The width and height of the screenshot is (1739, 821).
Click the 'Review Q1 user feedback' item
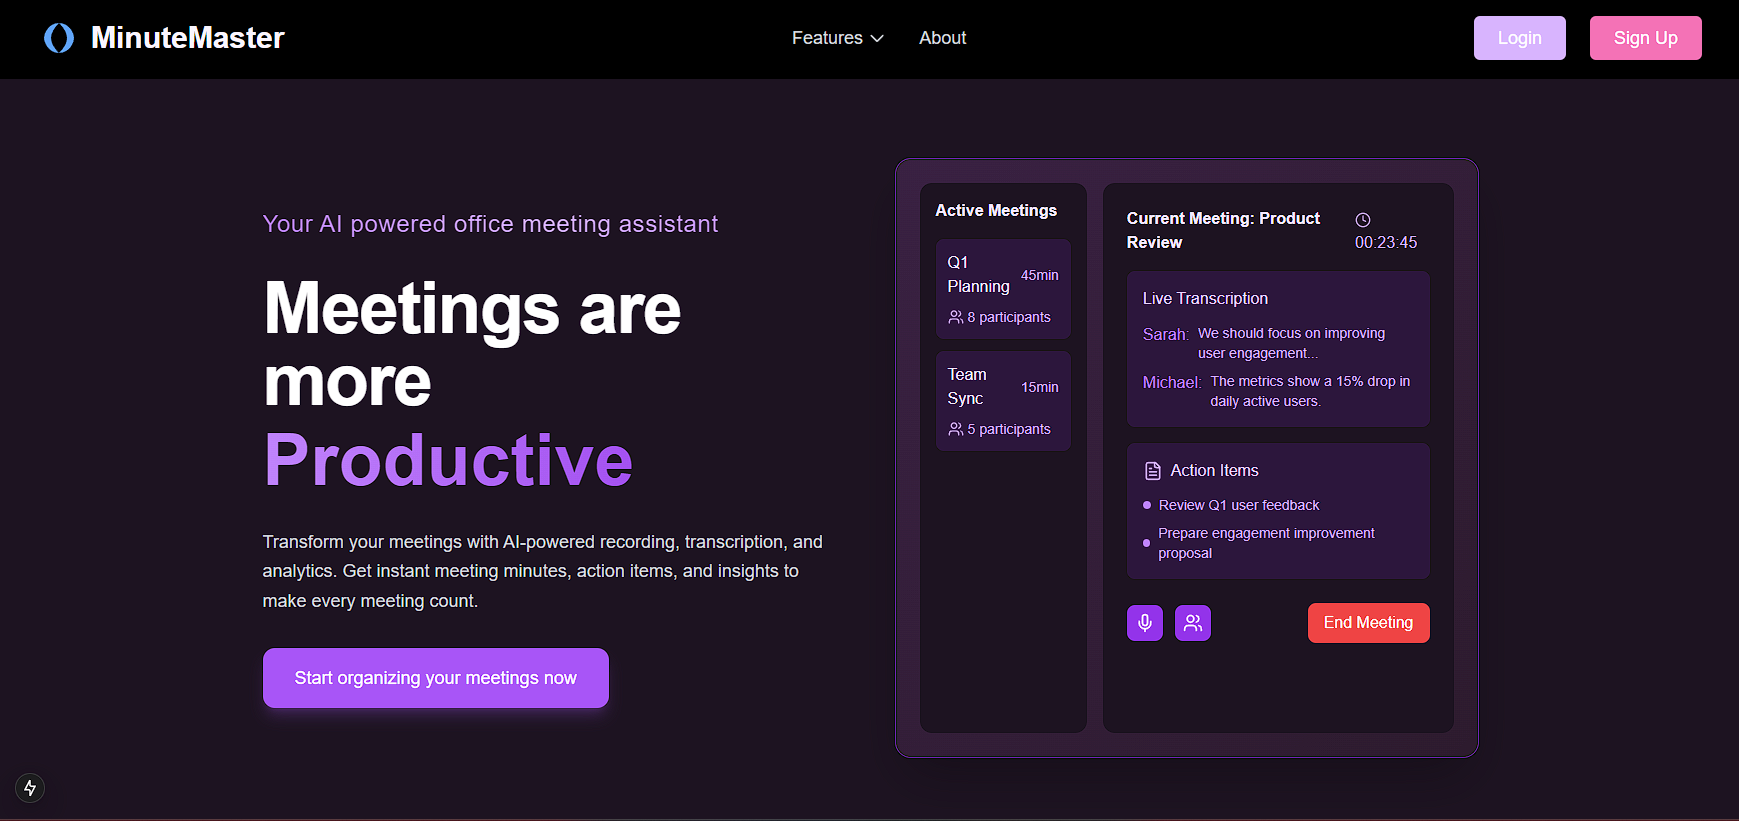tap(1239, 505)
